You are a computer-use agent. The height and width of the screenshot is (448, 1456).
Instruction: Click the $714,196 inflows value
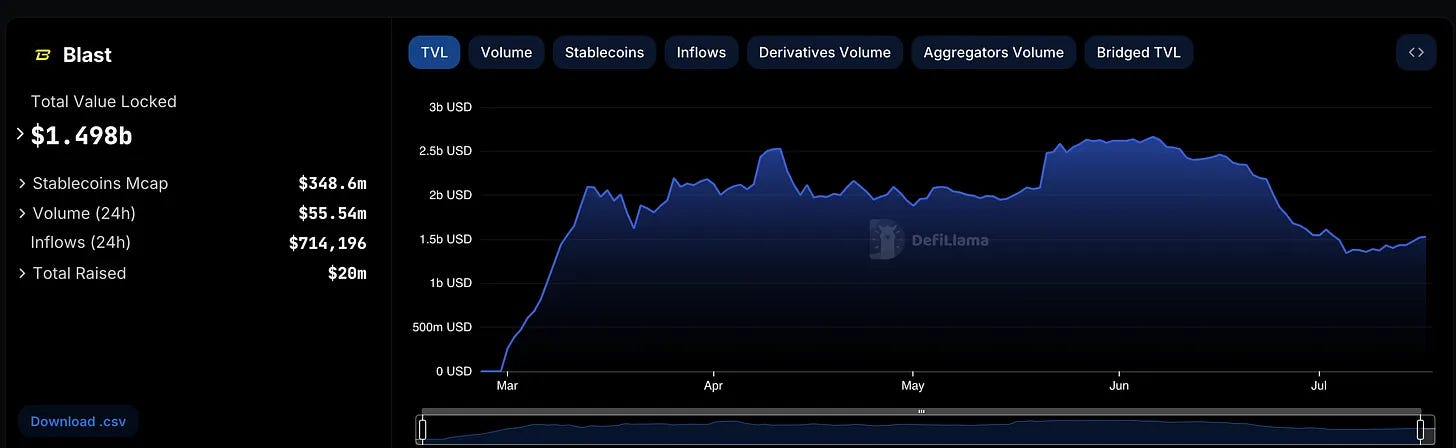(327, 243)
